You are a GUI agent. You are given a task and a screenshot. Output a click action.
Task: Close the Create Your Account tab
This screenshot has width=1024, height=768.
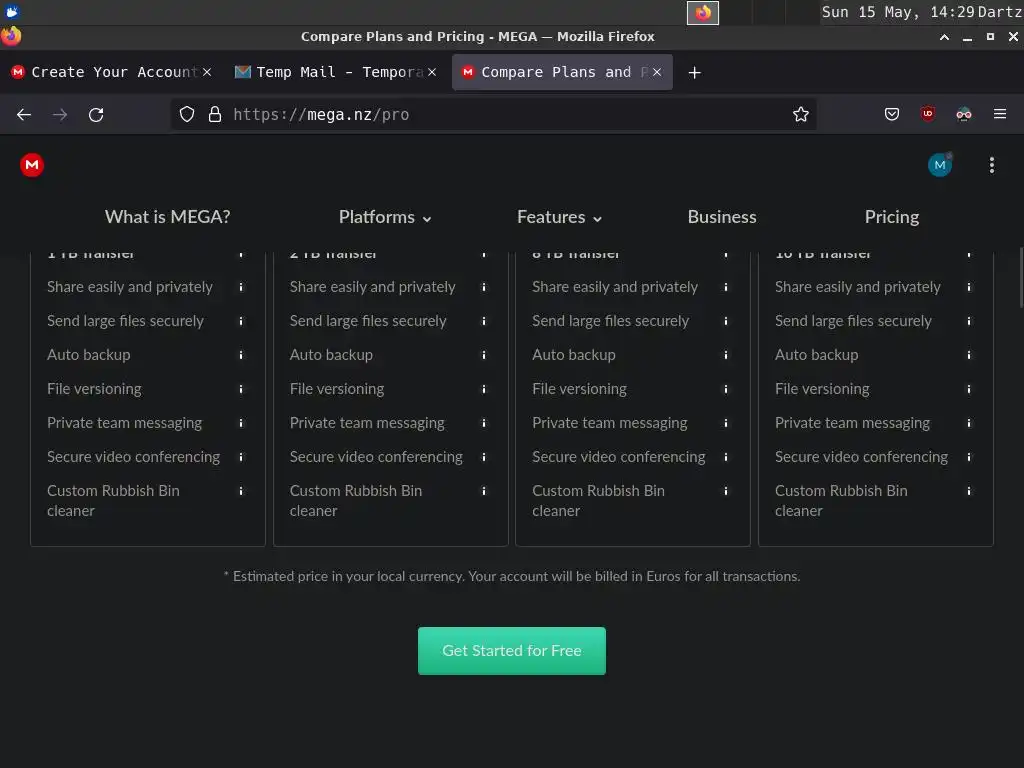(x=207, y=72)
